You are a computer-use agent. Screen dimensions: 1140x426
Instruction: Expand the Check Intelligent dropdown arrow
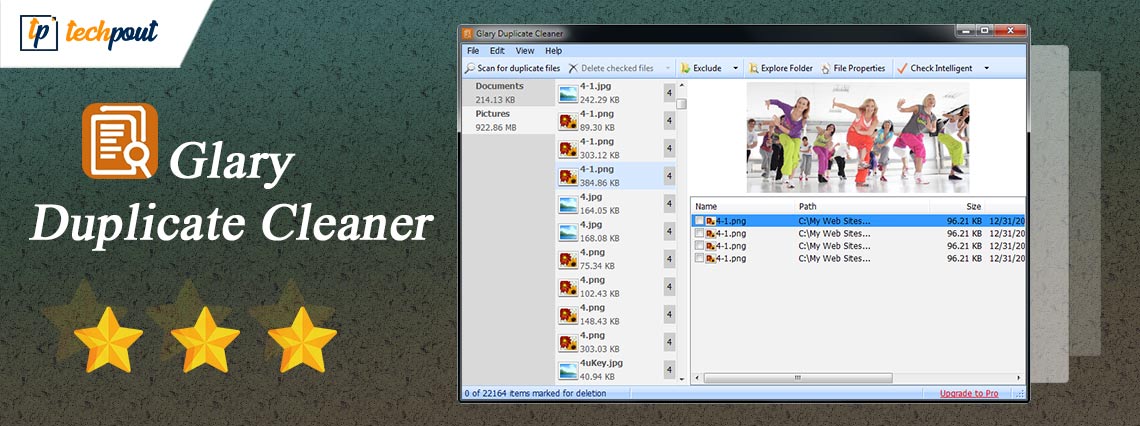pyautogui.click(x=987, y=69)
